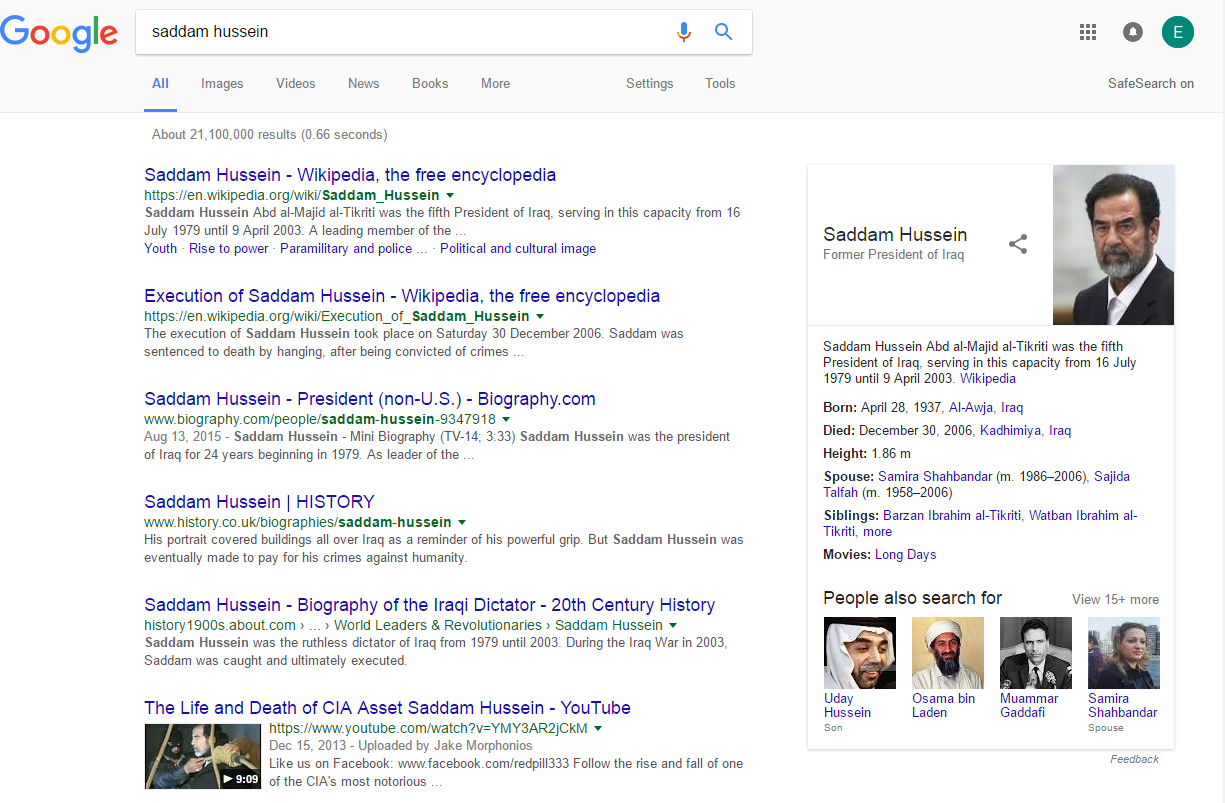
Task: Click the Google logo
Action: click(59, 33)
